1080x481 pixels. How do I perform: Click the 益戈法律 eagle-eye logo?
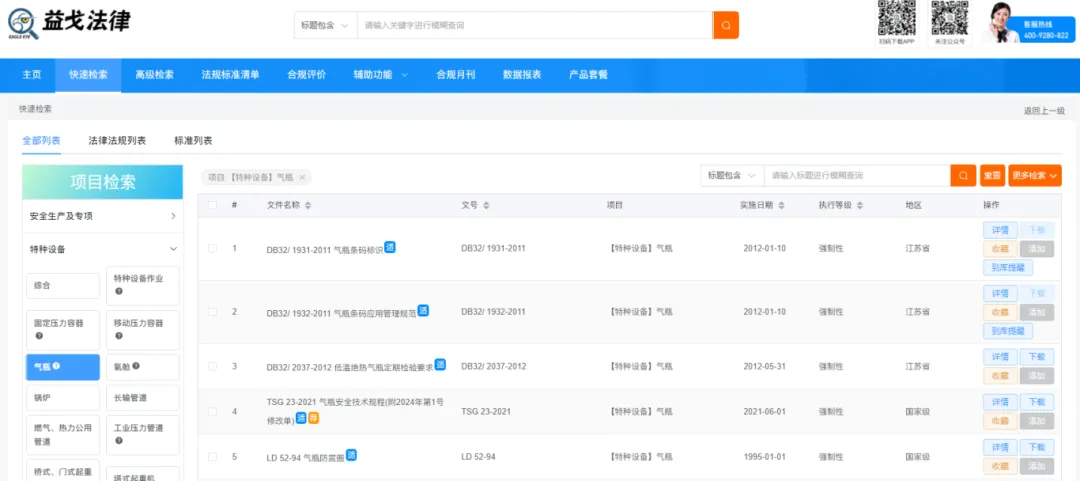pos(69,24)
